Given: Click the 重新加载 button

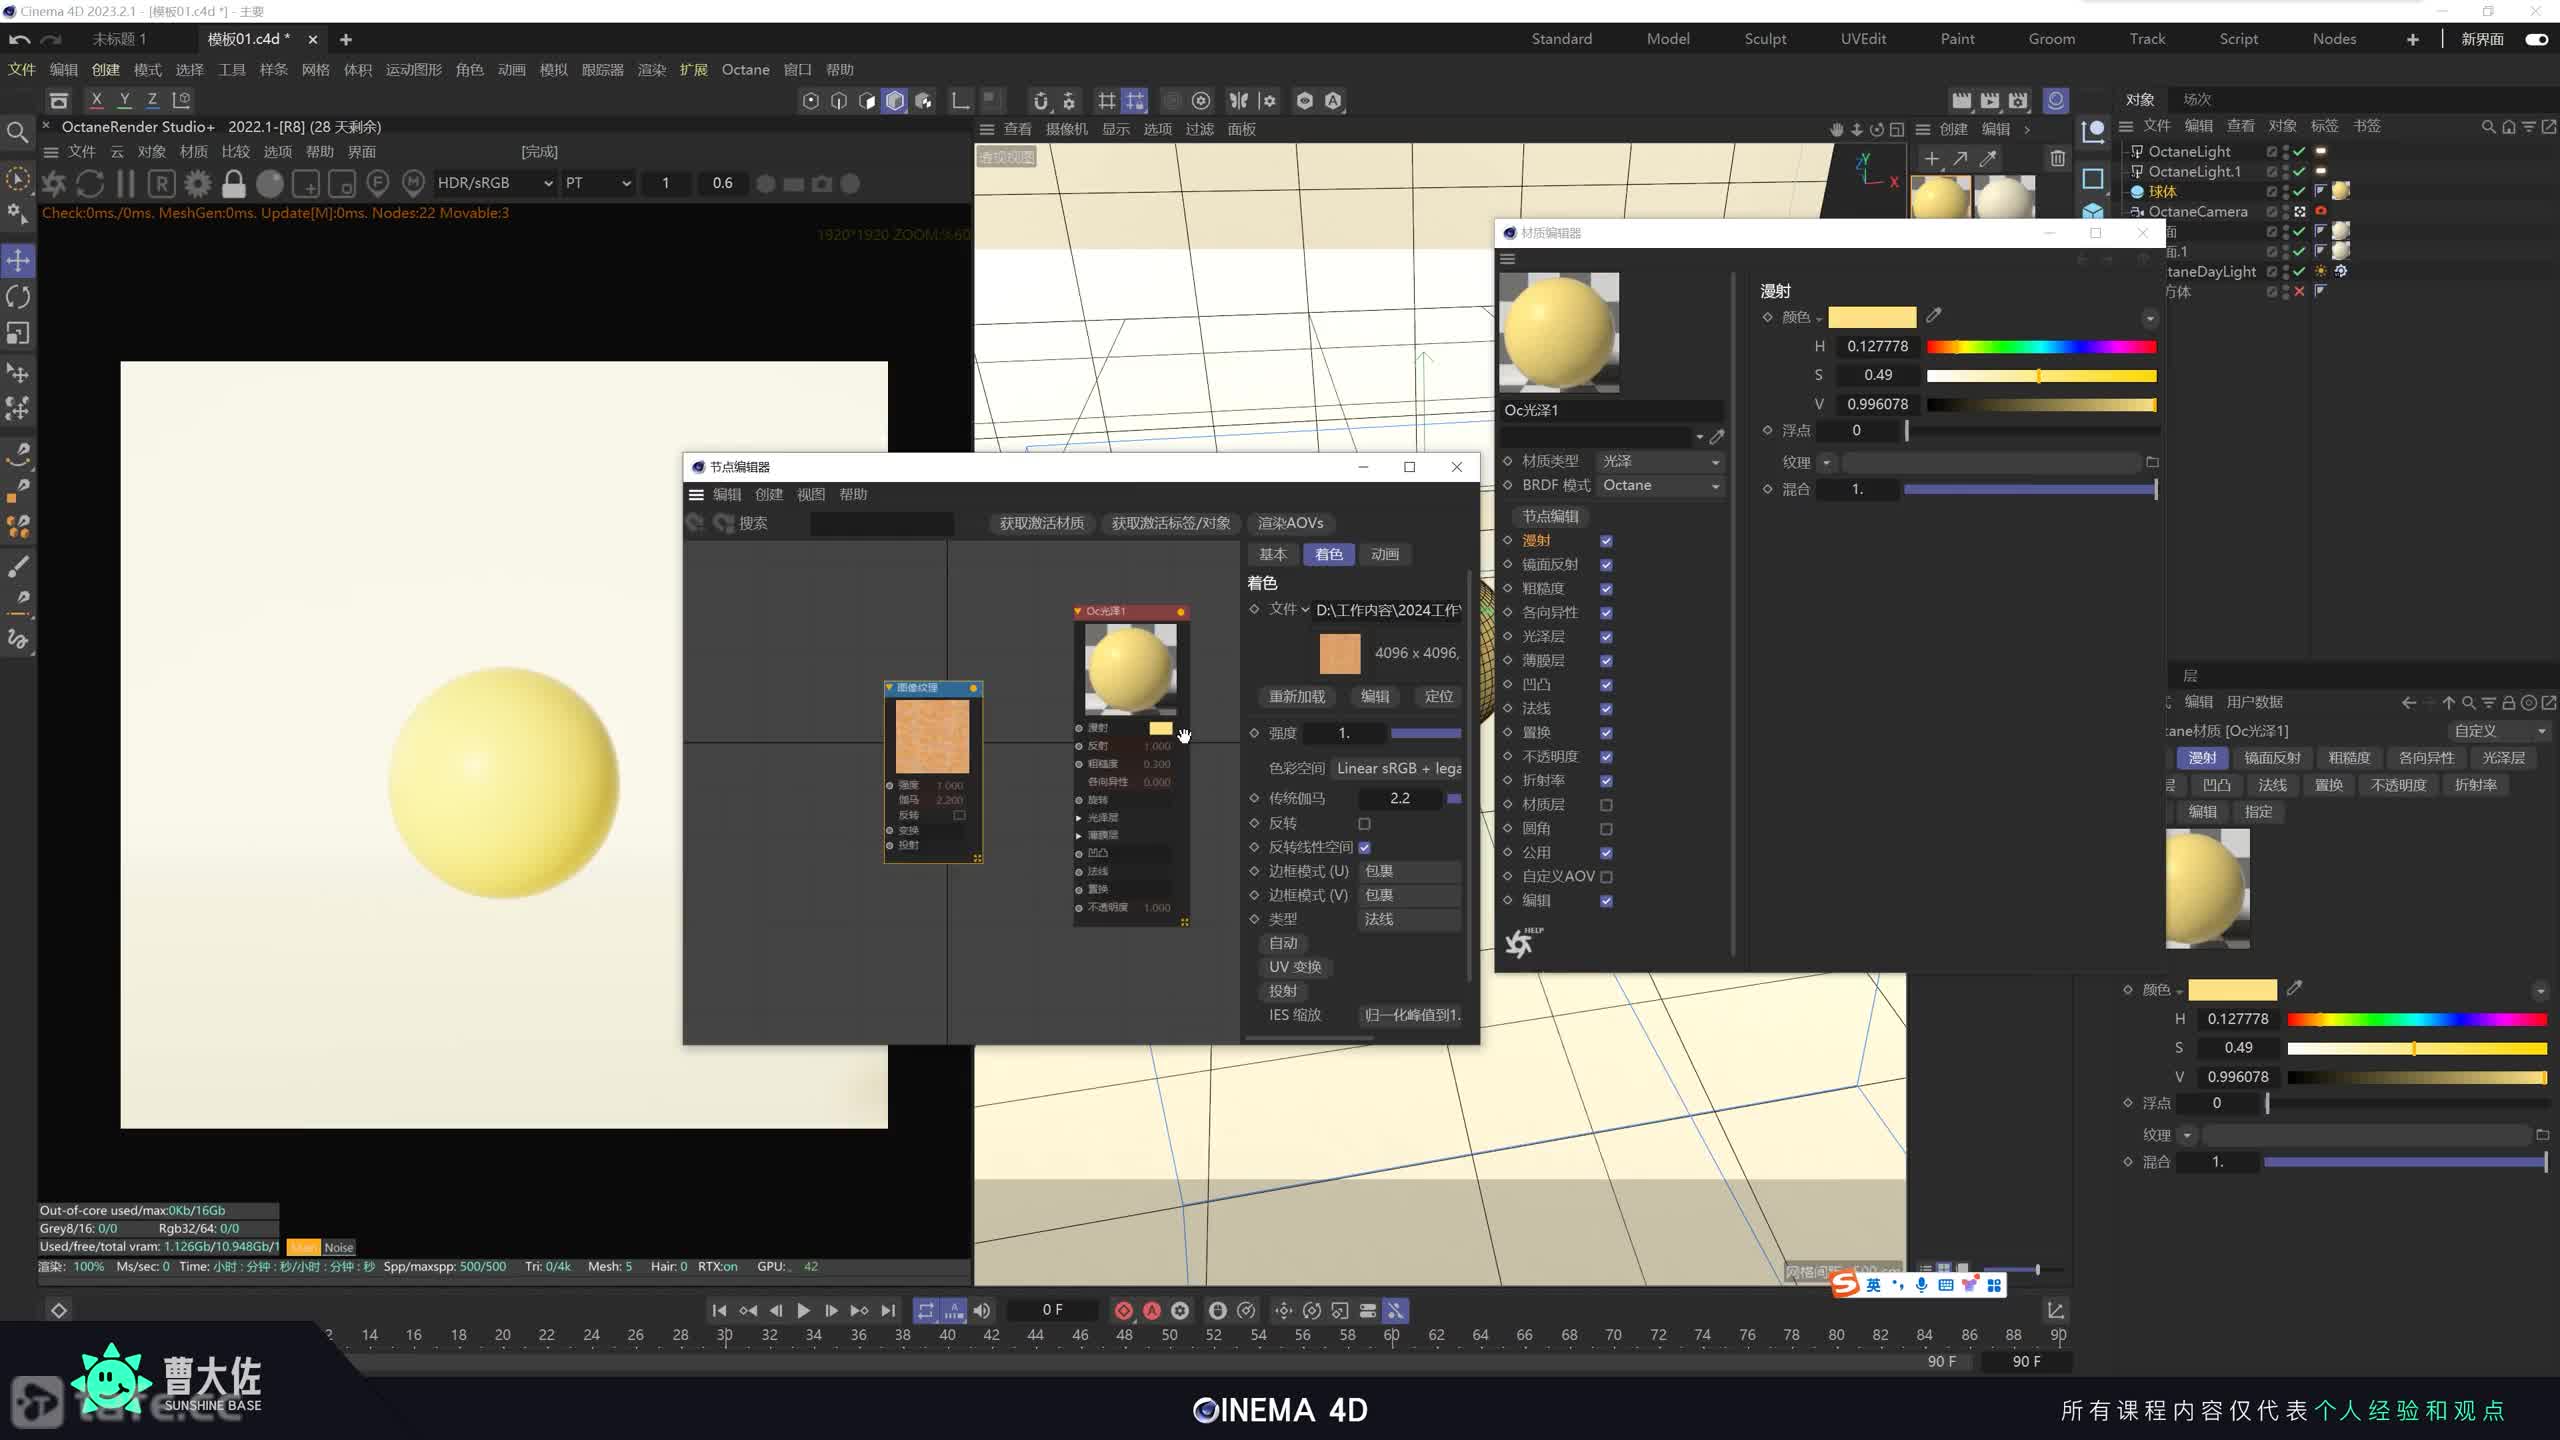Looking at the screenshot, I should pos(1296,696).
